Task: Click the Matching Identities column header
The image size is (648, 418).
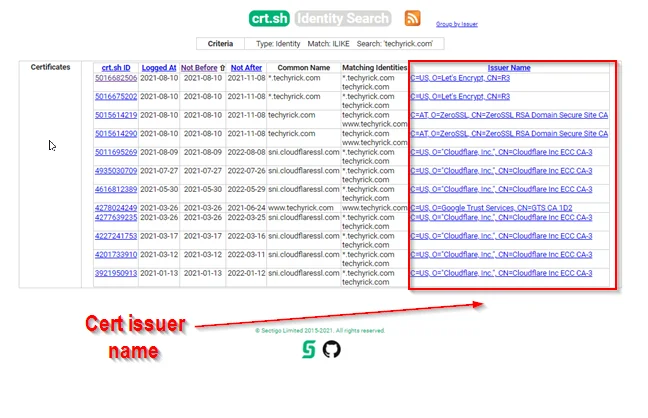Action: tap(374, 68)
